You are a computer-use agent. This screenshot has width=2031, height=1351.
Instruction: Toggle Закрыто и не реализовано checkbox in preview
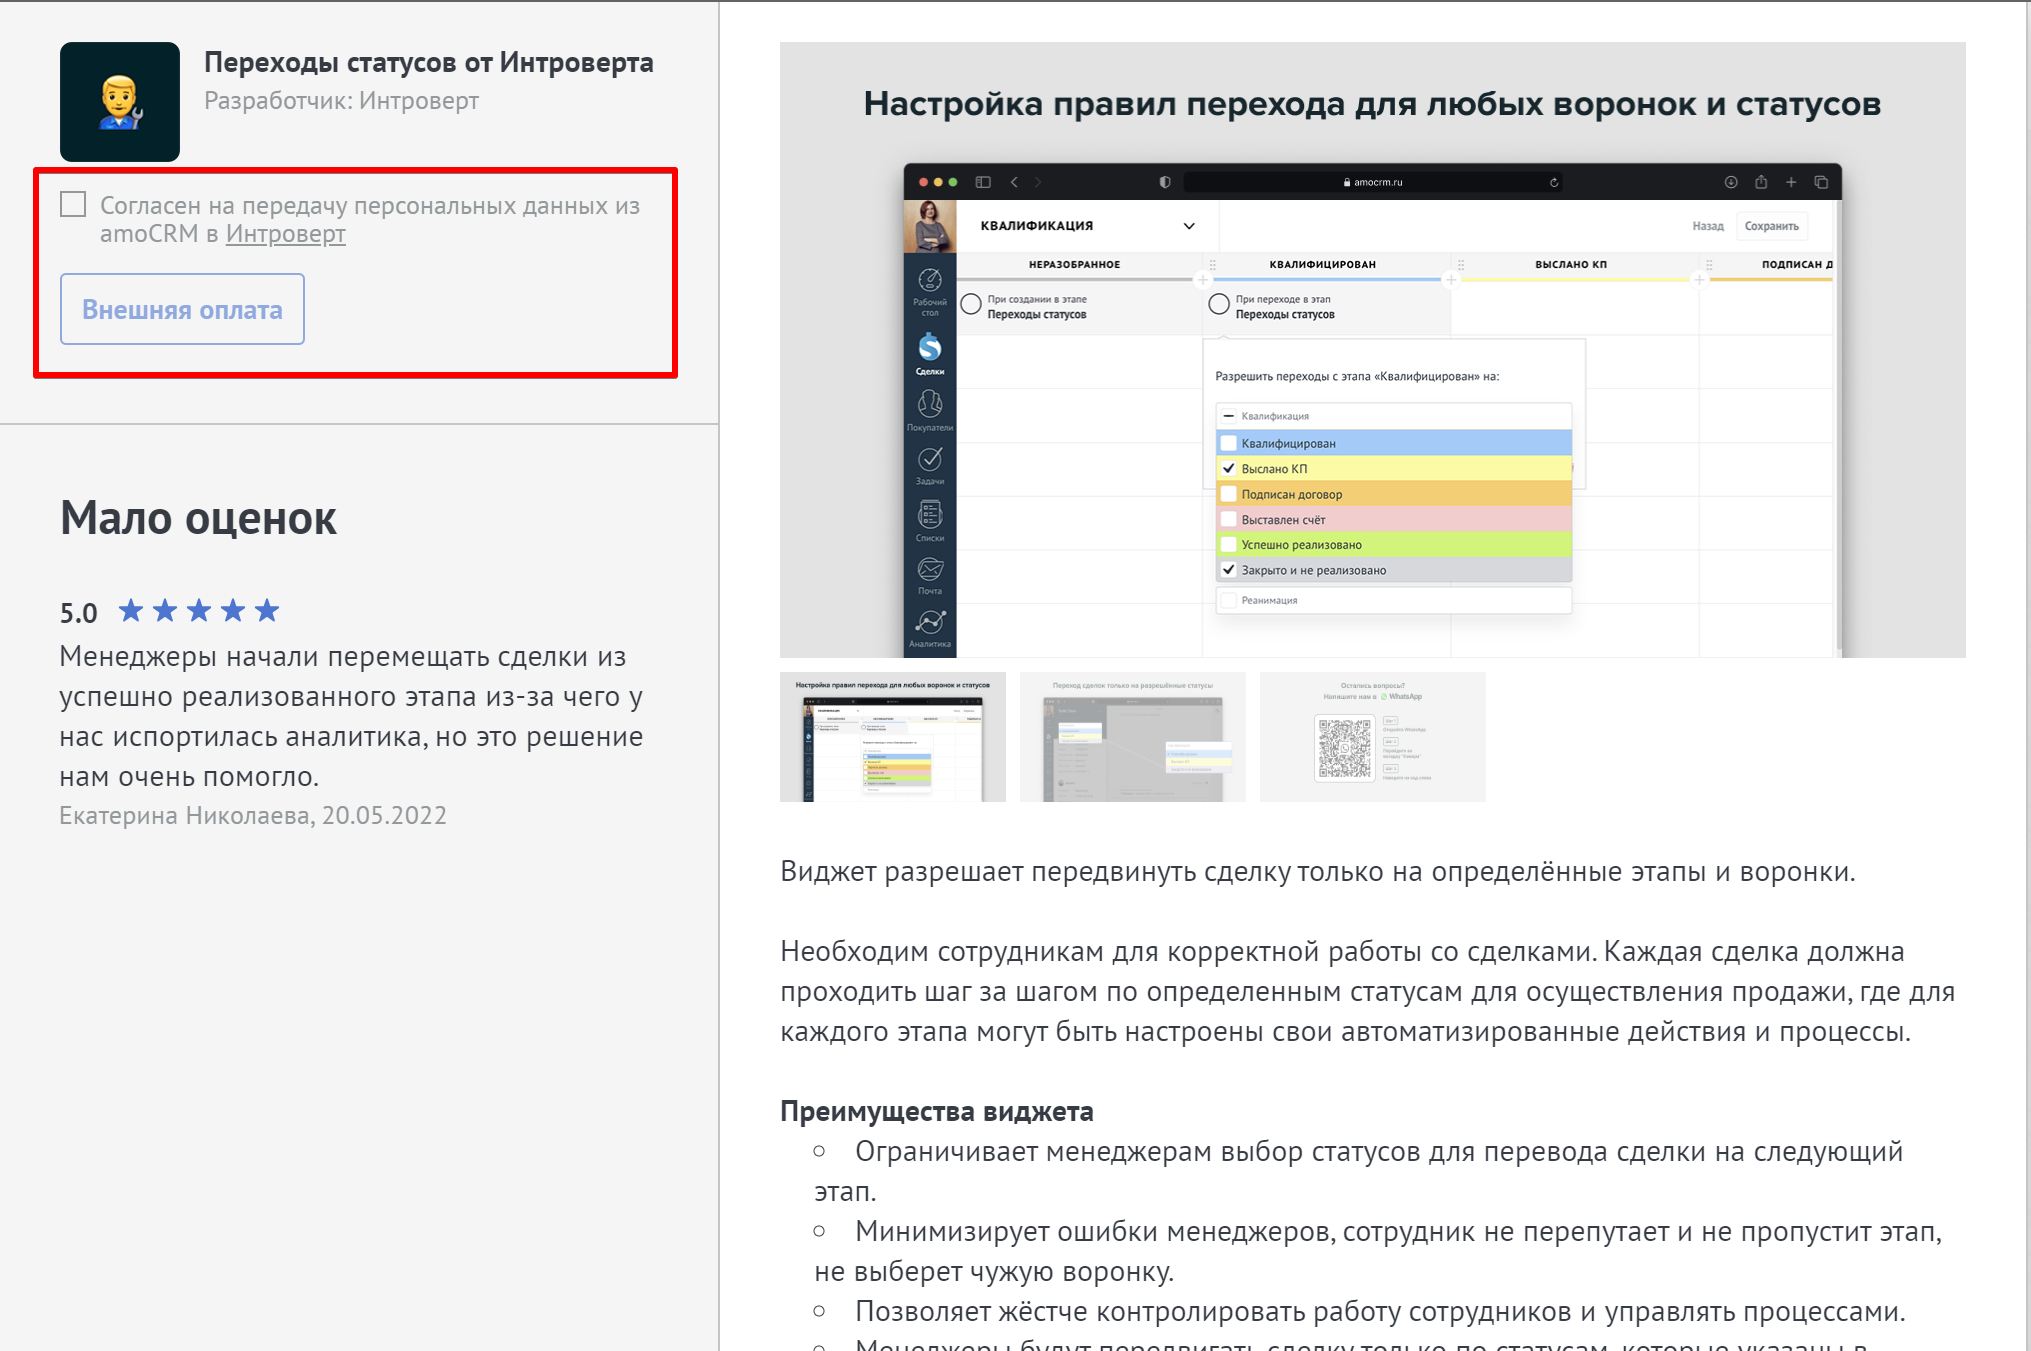(1229, 570)
